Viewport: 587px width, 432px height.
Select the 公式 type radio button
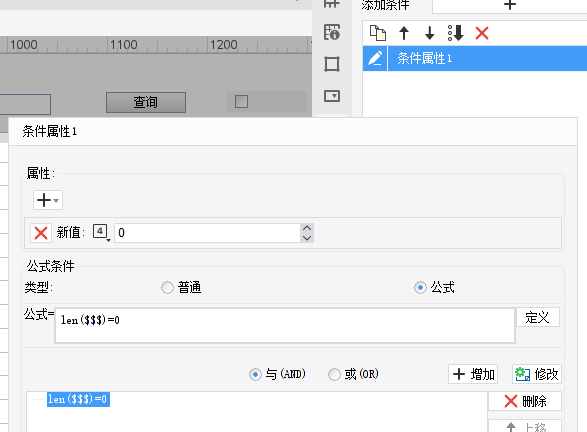coord(420,288)
